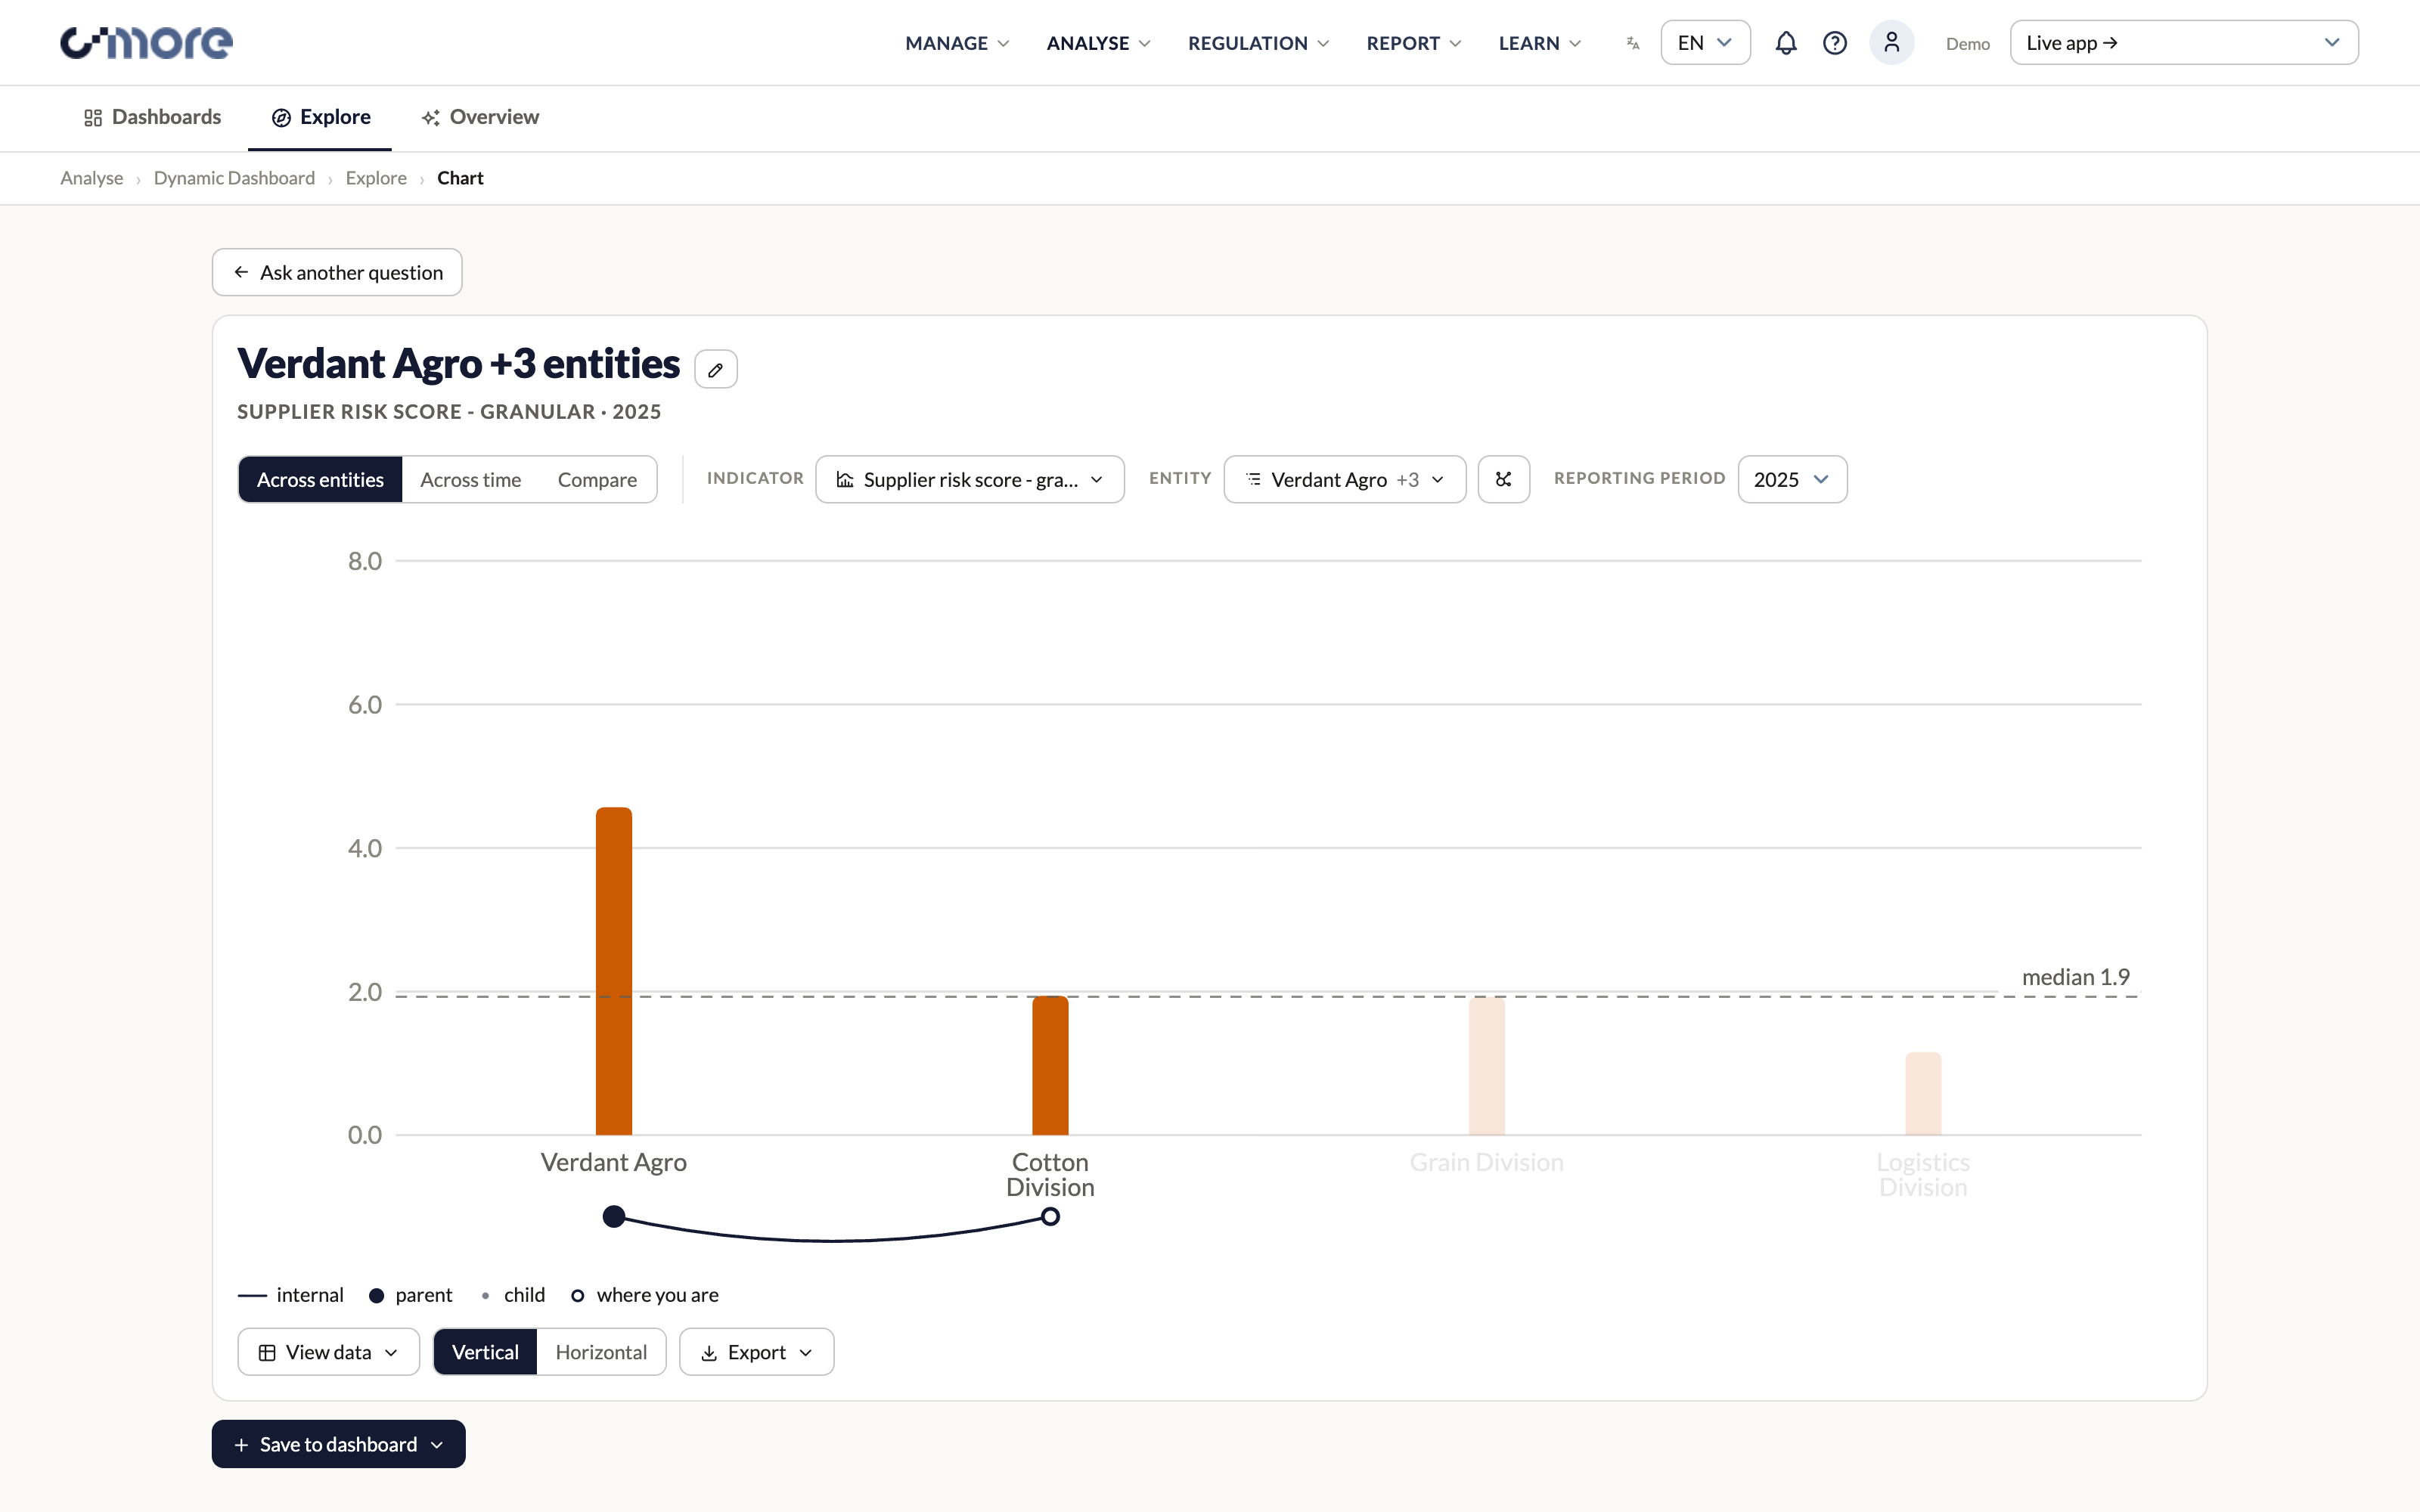Select the Compare view mode
The image size is (2420, 1512).
(597, 479)
